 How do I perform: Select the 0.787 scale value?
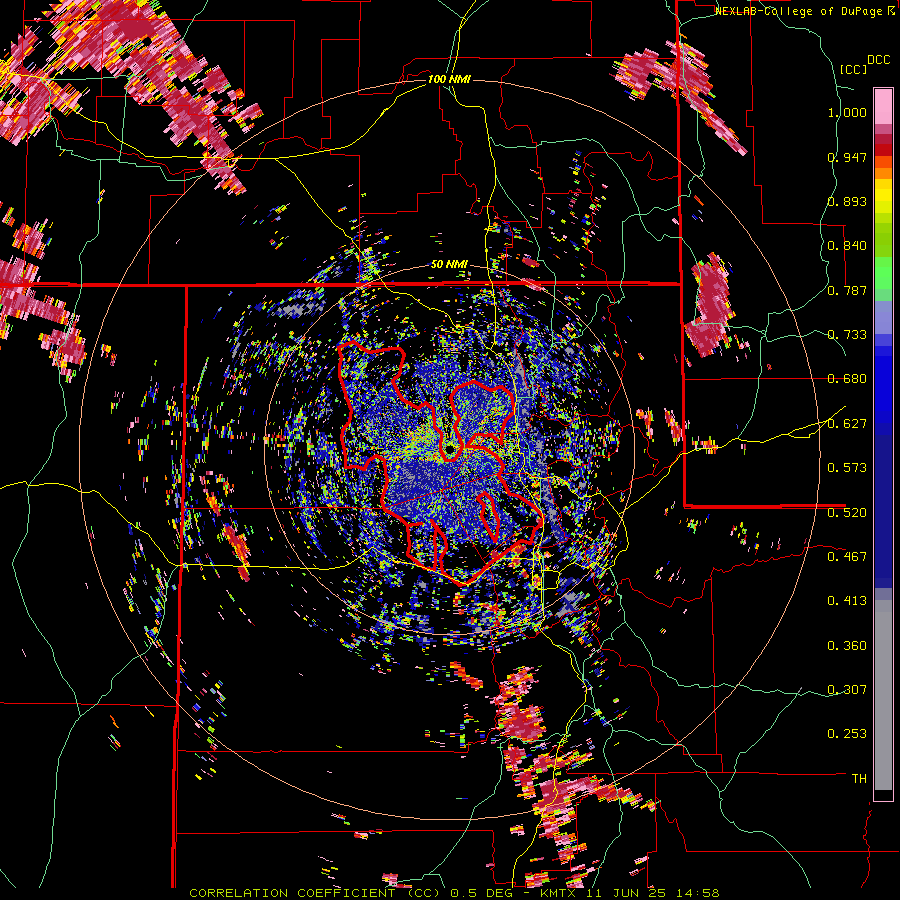(847, 290)
